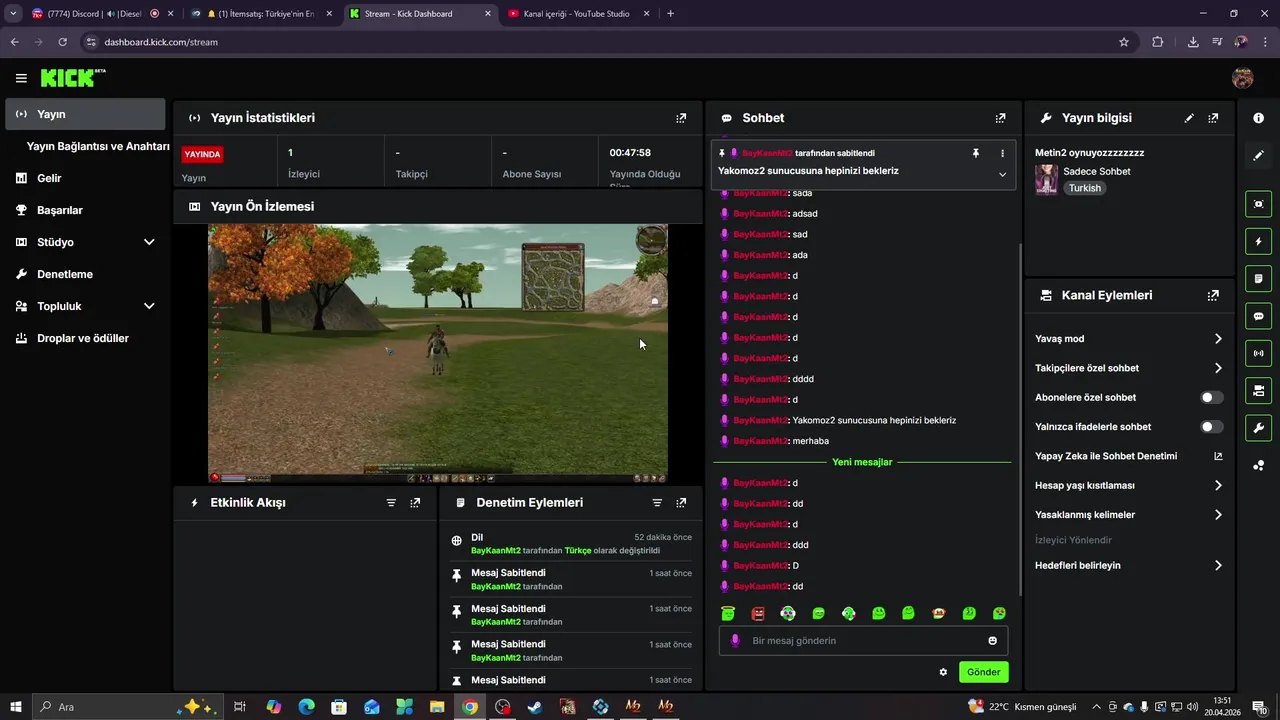
Task: Toggle the stream preview panel icon in right toolbar
Action: (x=1258, y=204)
